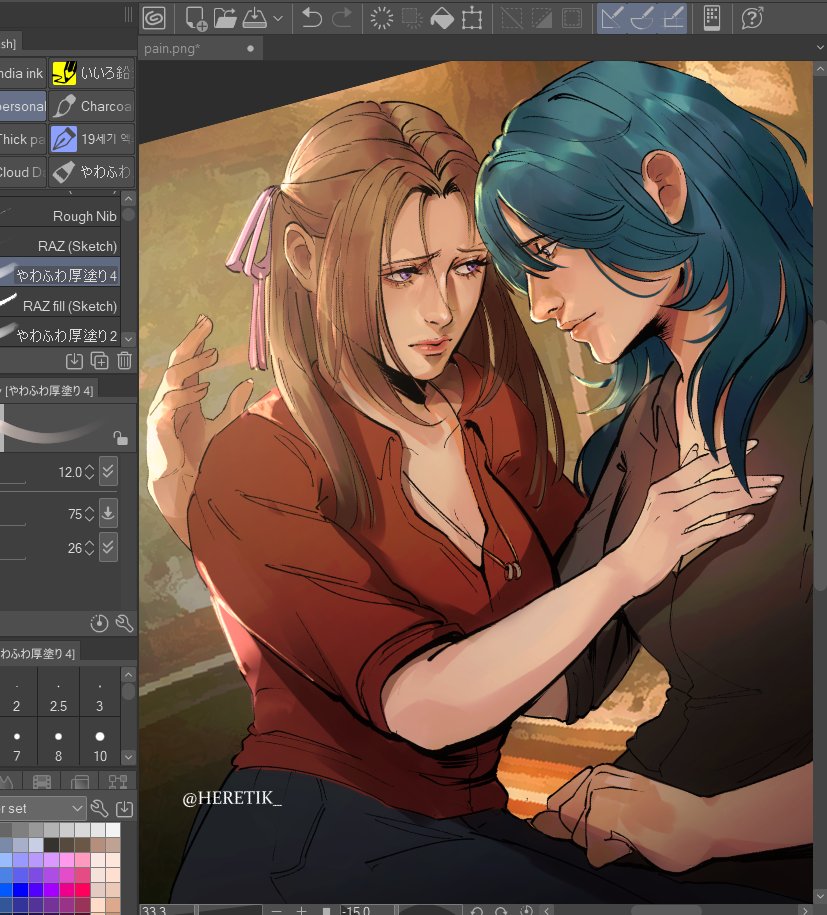Select brush size preset 8
827x915 pixels.
[58, 743]
